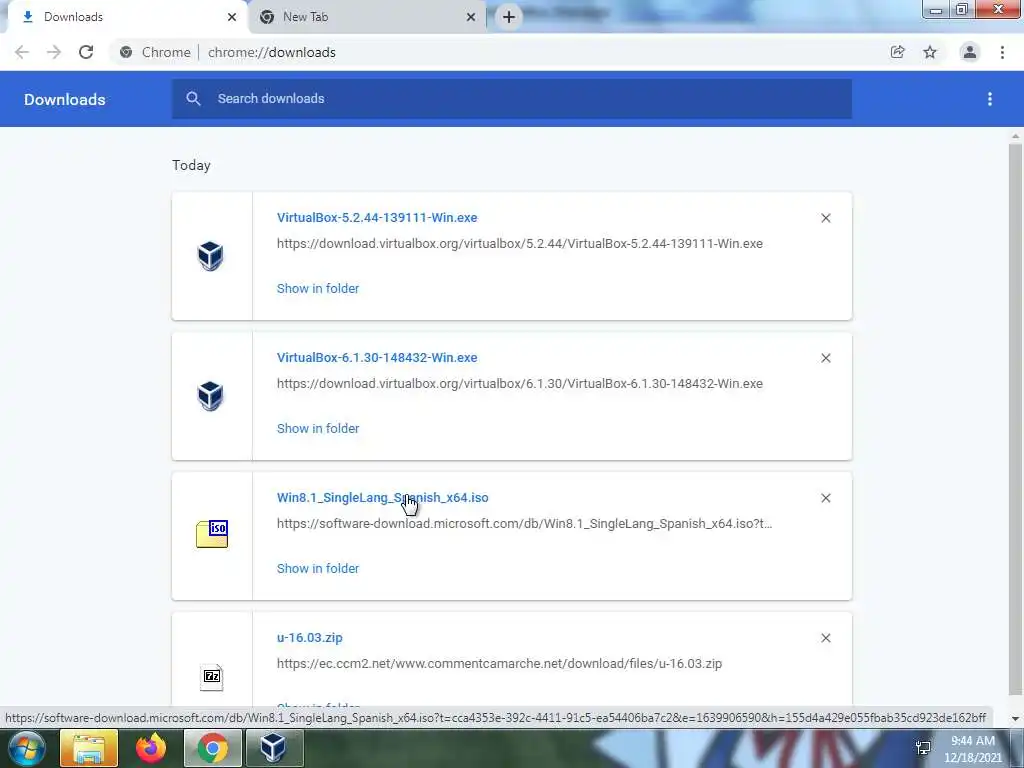The image size is (1024, 768).
Task: Open VirtualBox-5.2.44-139111-Win.exe file link
Action: pyautogui.click(x=377, y=217)
